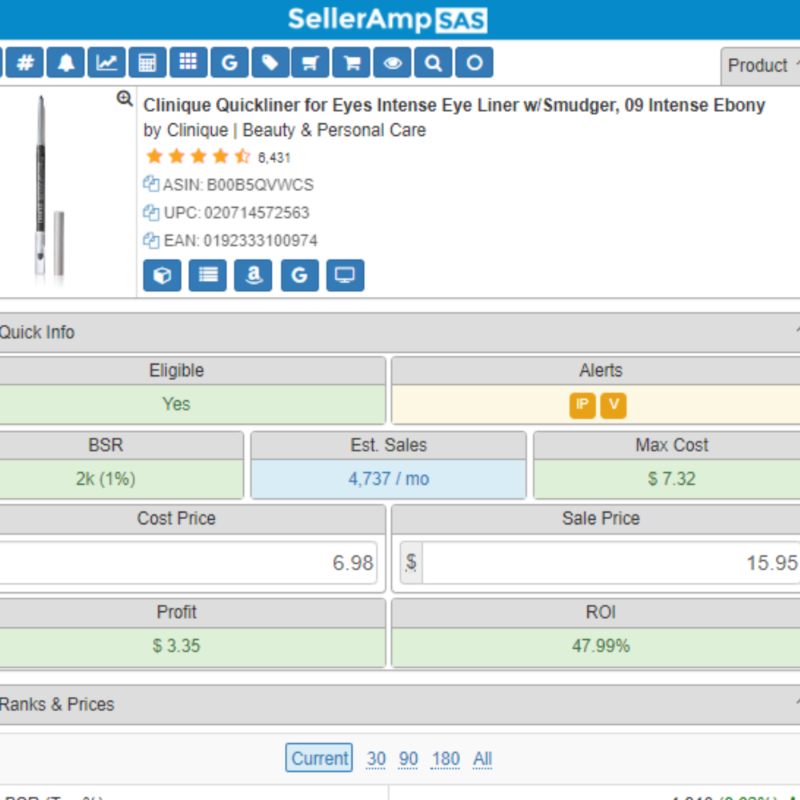
Task: Click the Eligible Yes value
Action: click(x=177, y=404)
